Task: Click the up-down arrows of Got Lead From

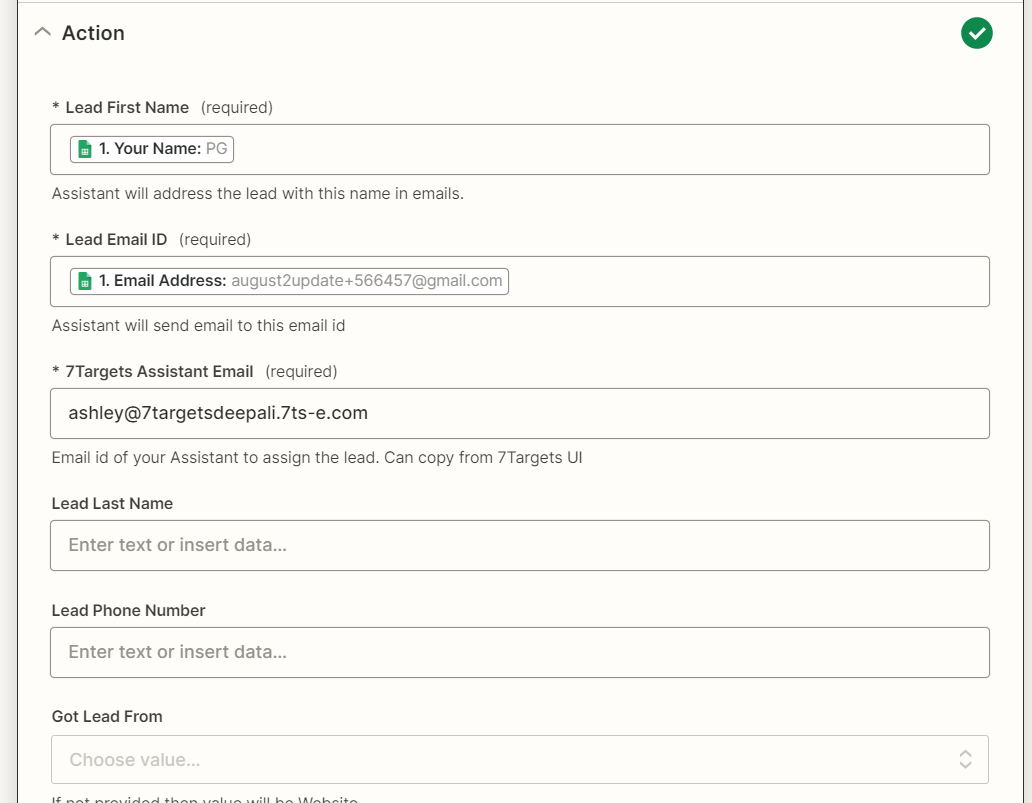Action: pos(965,760)
